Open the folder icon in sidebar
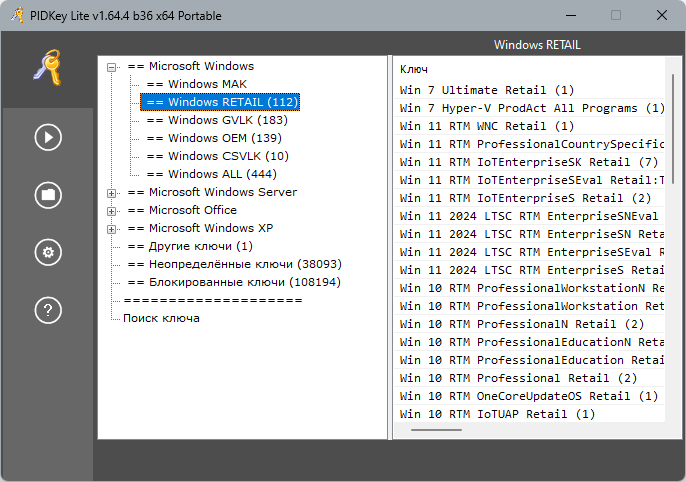This screenshot has height=482, width=686. tap(48, 195)
